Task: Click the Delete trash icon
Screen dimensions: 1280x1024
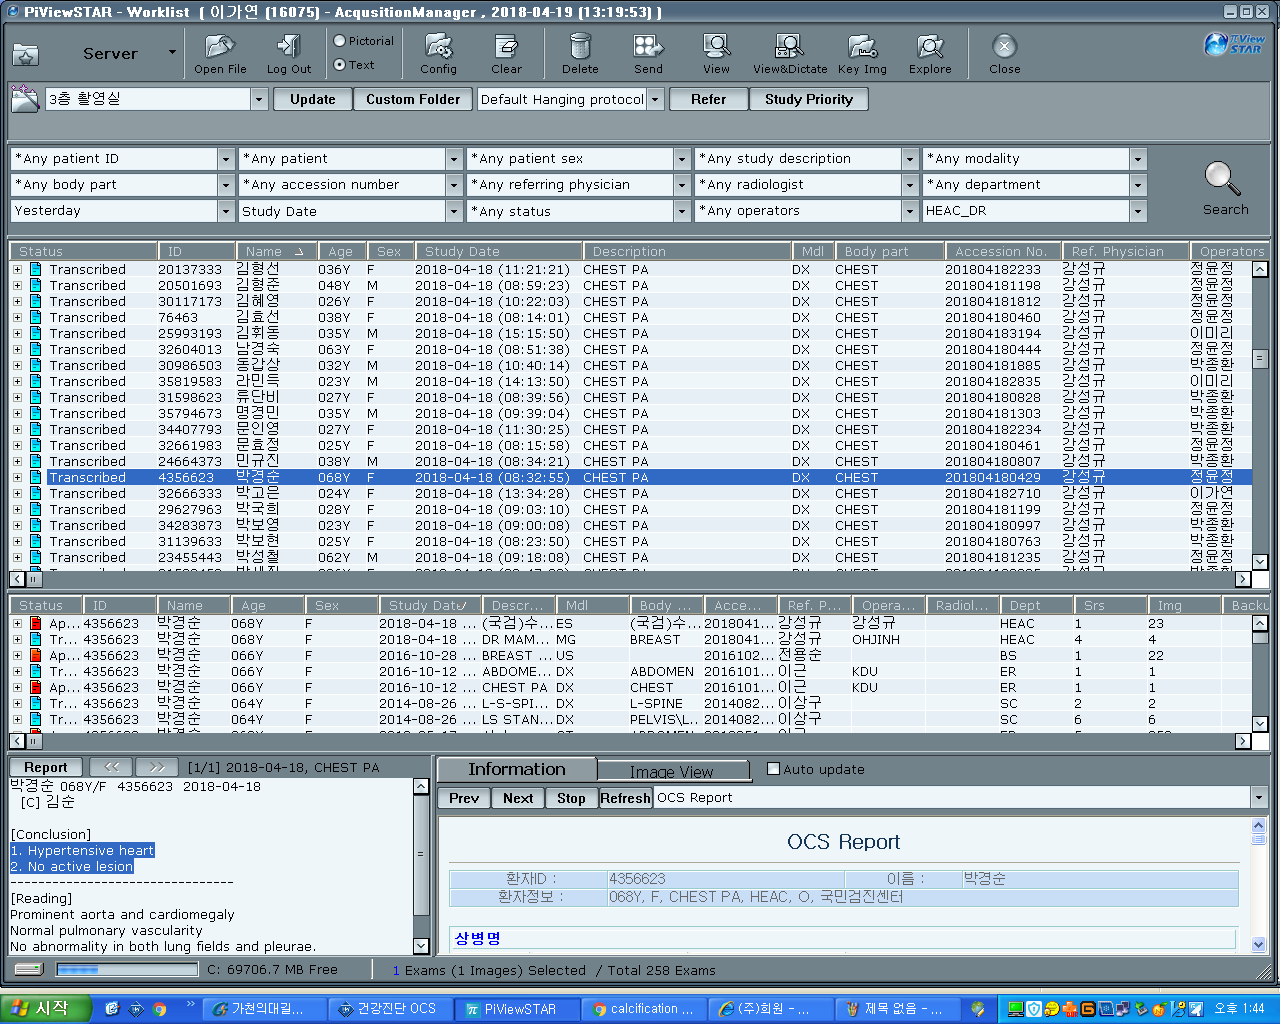Action: (580, 47)
